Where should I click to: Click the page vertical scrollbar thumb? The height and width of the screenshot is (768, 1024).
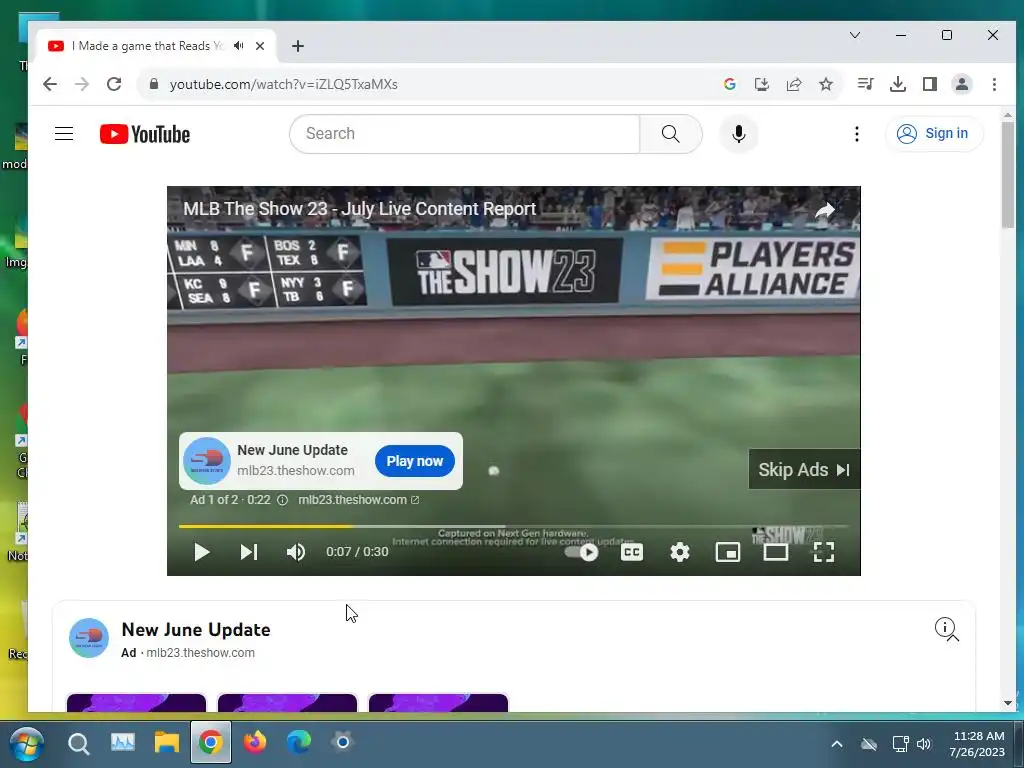pos(1008,175)
